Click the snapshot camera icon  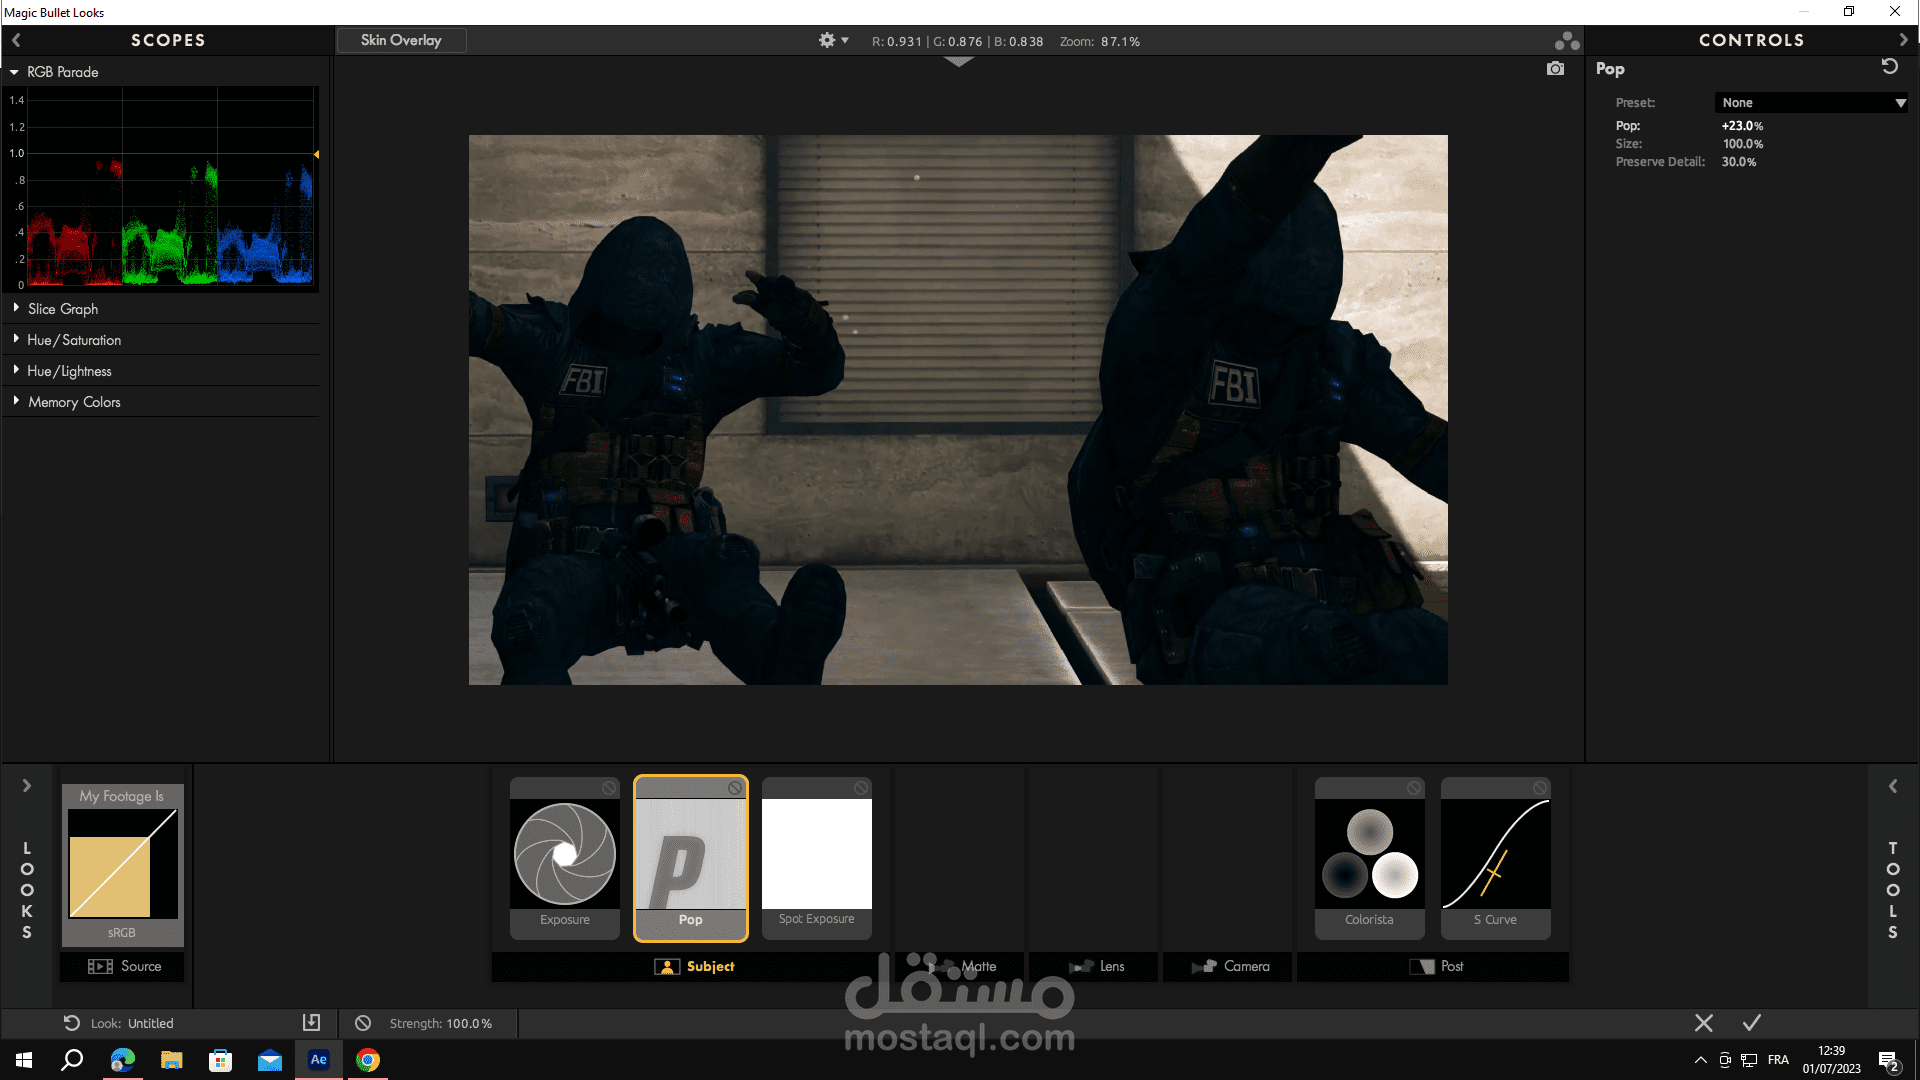point(1555,69)
